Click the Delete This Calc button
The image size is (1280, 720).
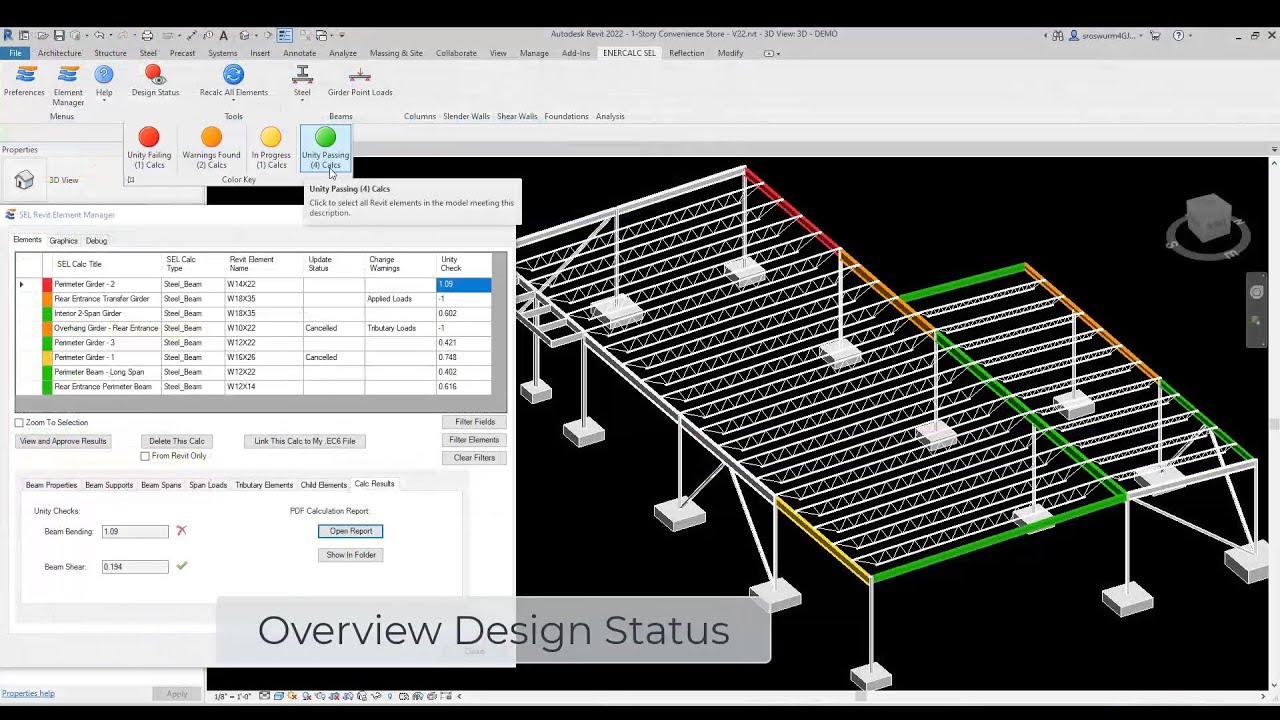(177, 441)
